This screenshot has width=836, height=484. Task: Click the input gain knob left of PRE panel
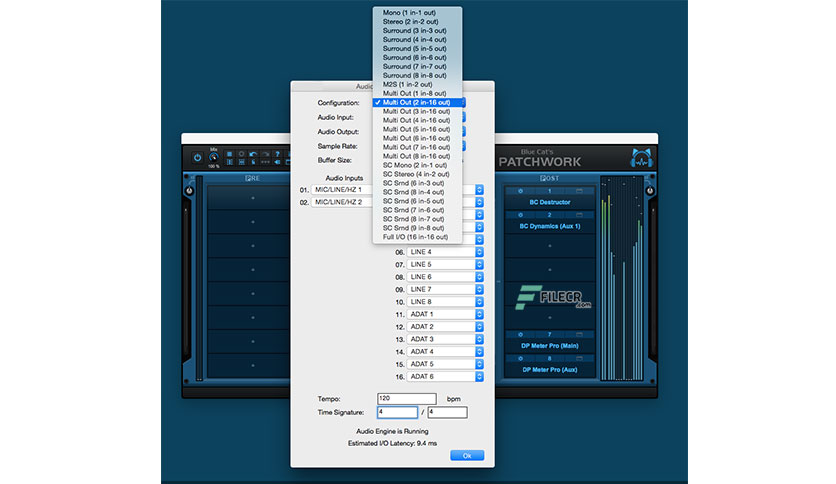189,191
